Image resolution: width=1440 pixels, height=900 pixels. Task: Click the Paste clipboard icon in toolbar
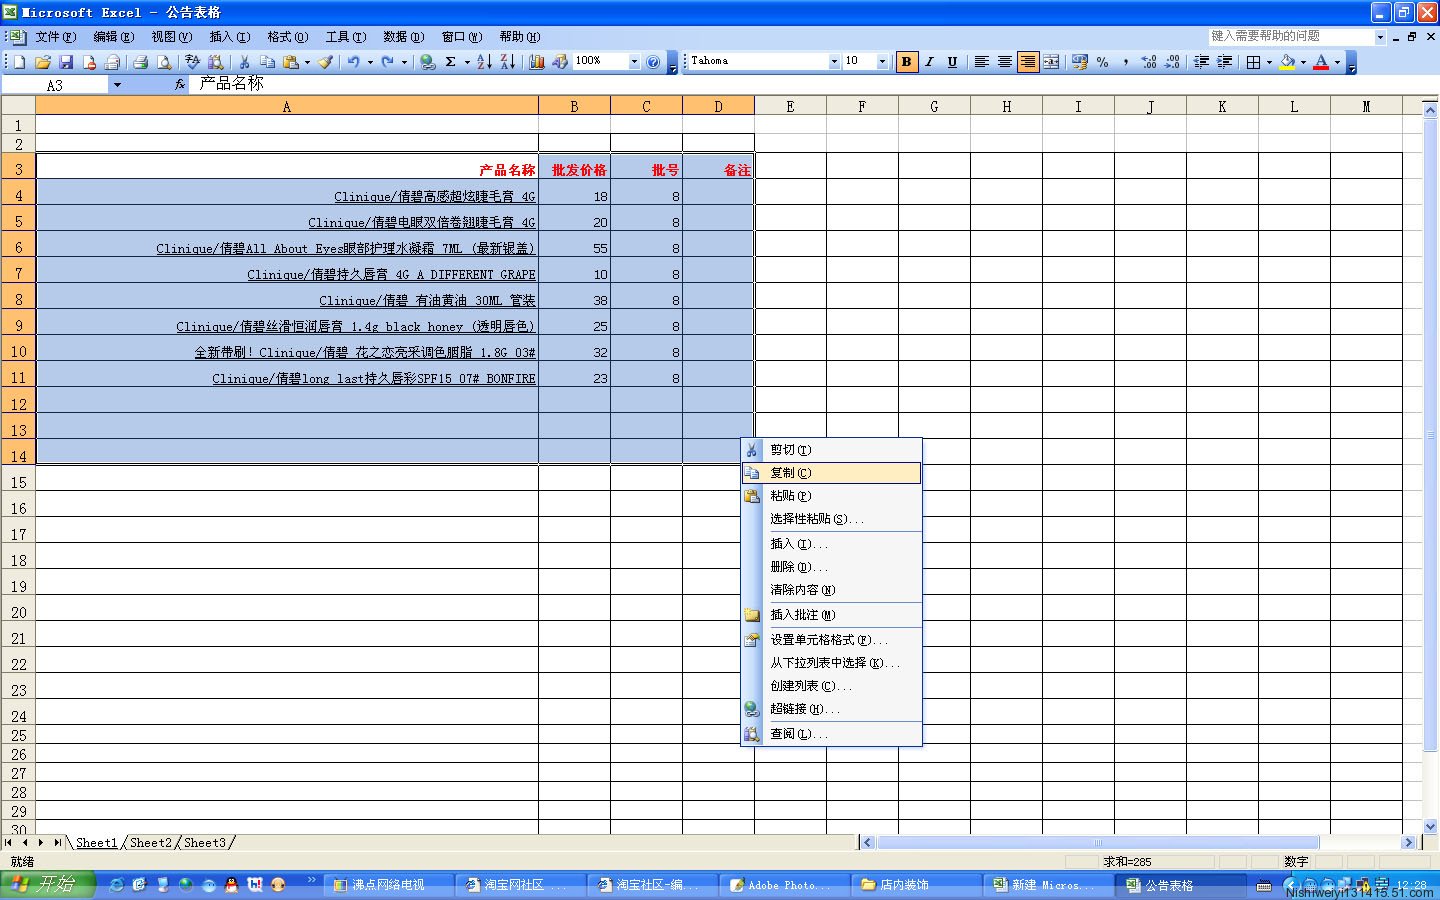290,62
